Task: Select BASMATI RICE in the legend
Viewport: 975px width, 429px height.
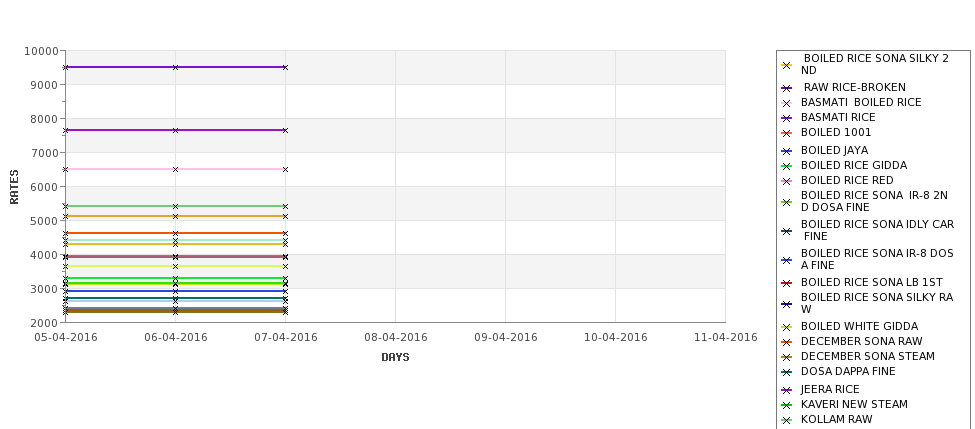Action: coord(838,118)
